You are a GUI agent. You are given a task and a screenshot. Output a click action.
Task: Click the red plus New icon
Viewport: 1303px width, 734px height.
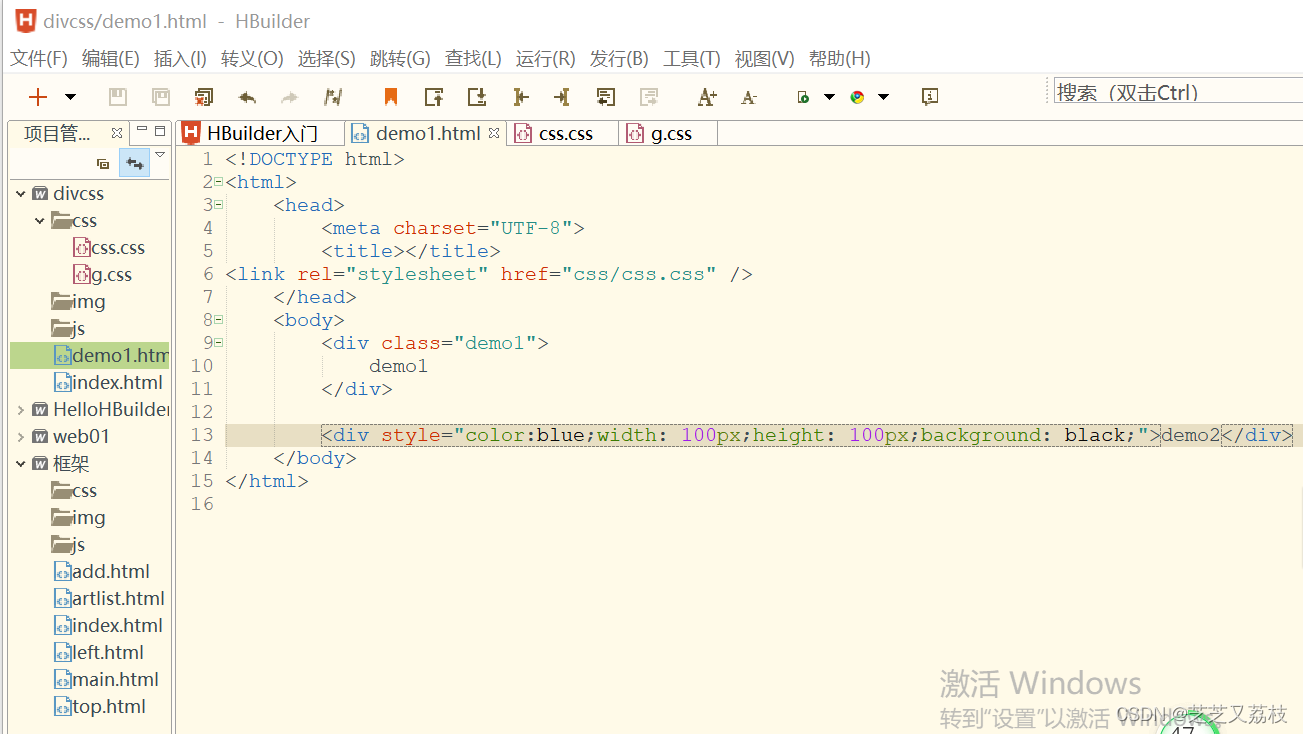pos(38,97)
